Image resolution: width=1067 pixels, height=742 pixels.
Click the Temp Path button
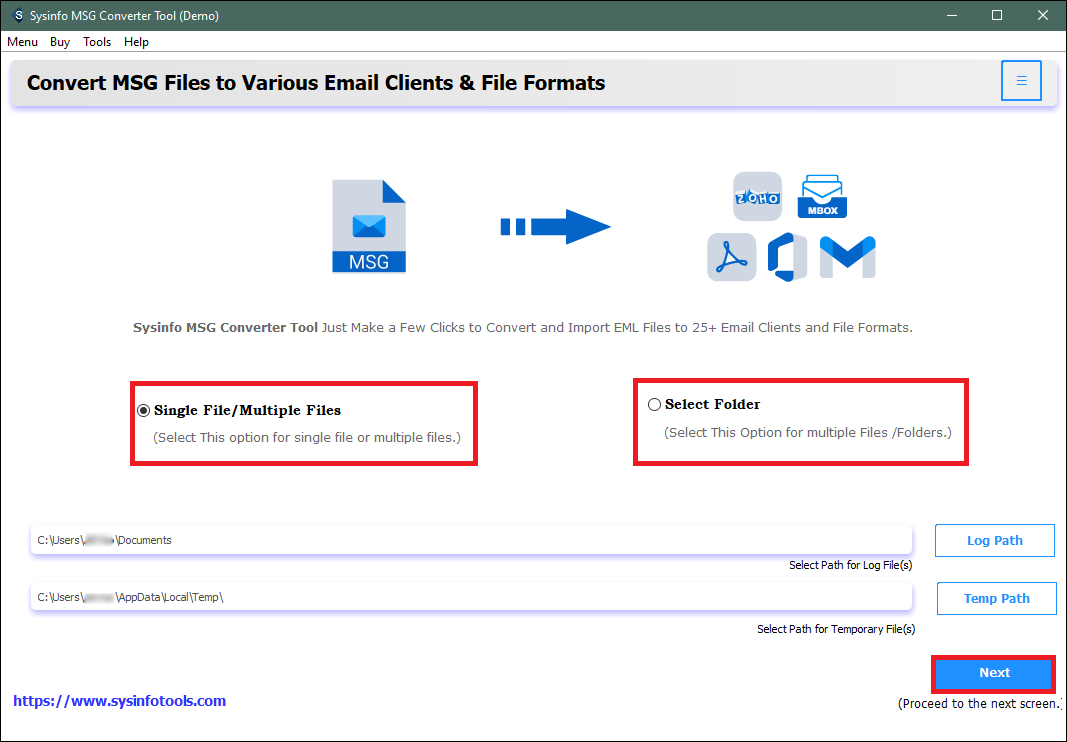pyautogui.click(x=996, y=598)
